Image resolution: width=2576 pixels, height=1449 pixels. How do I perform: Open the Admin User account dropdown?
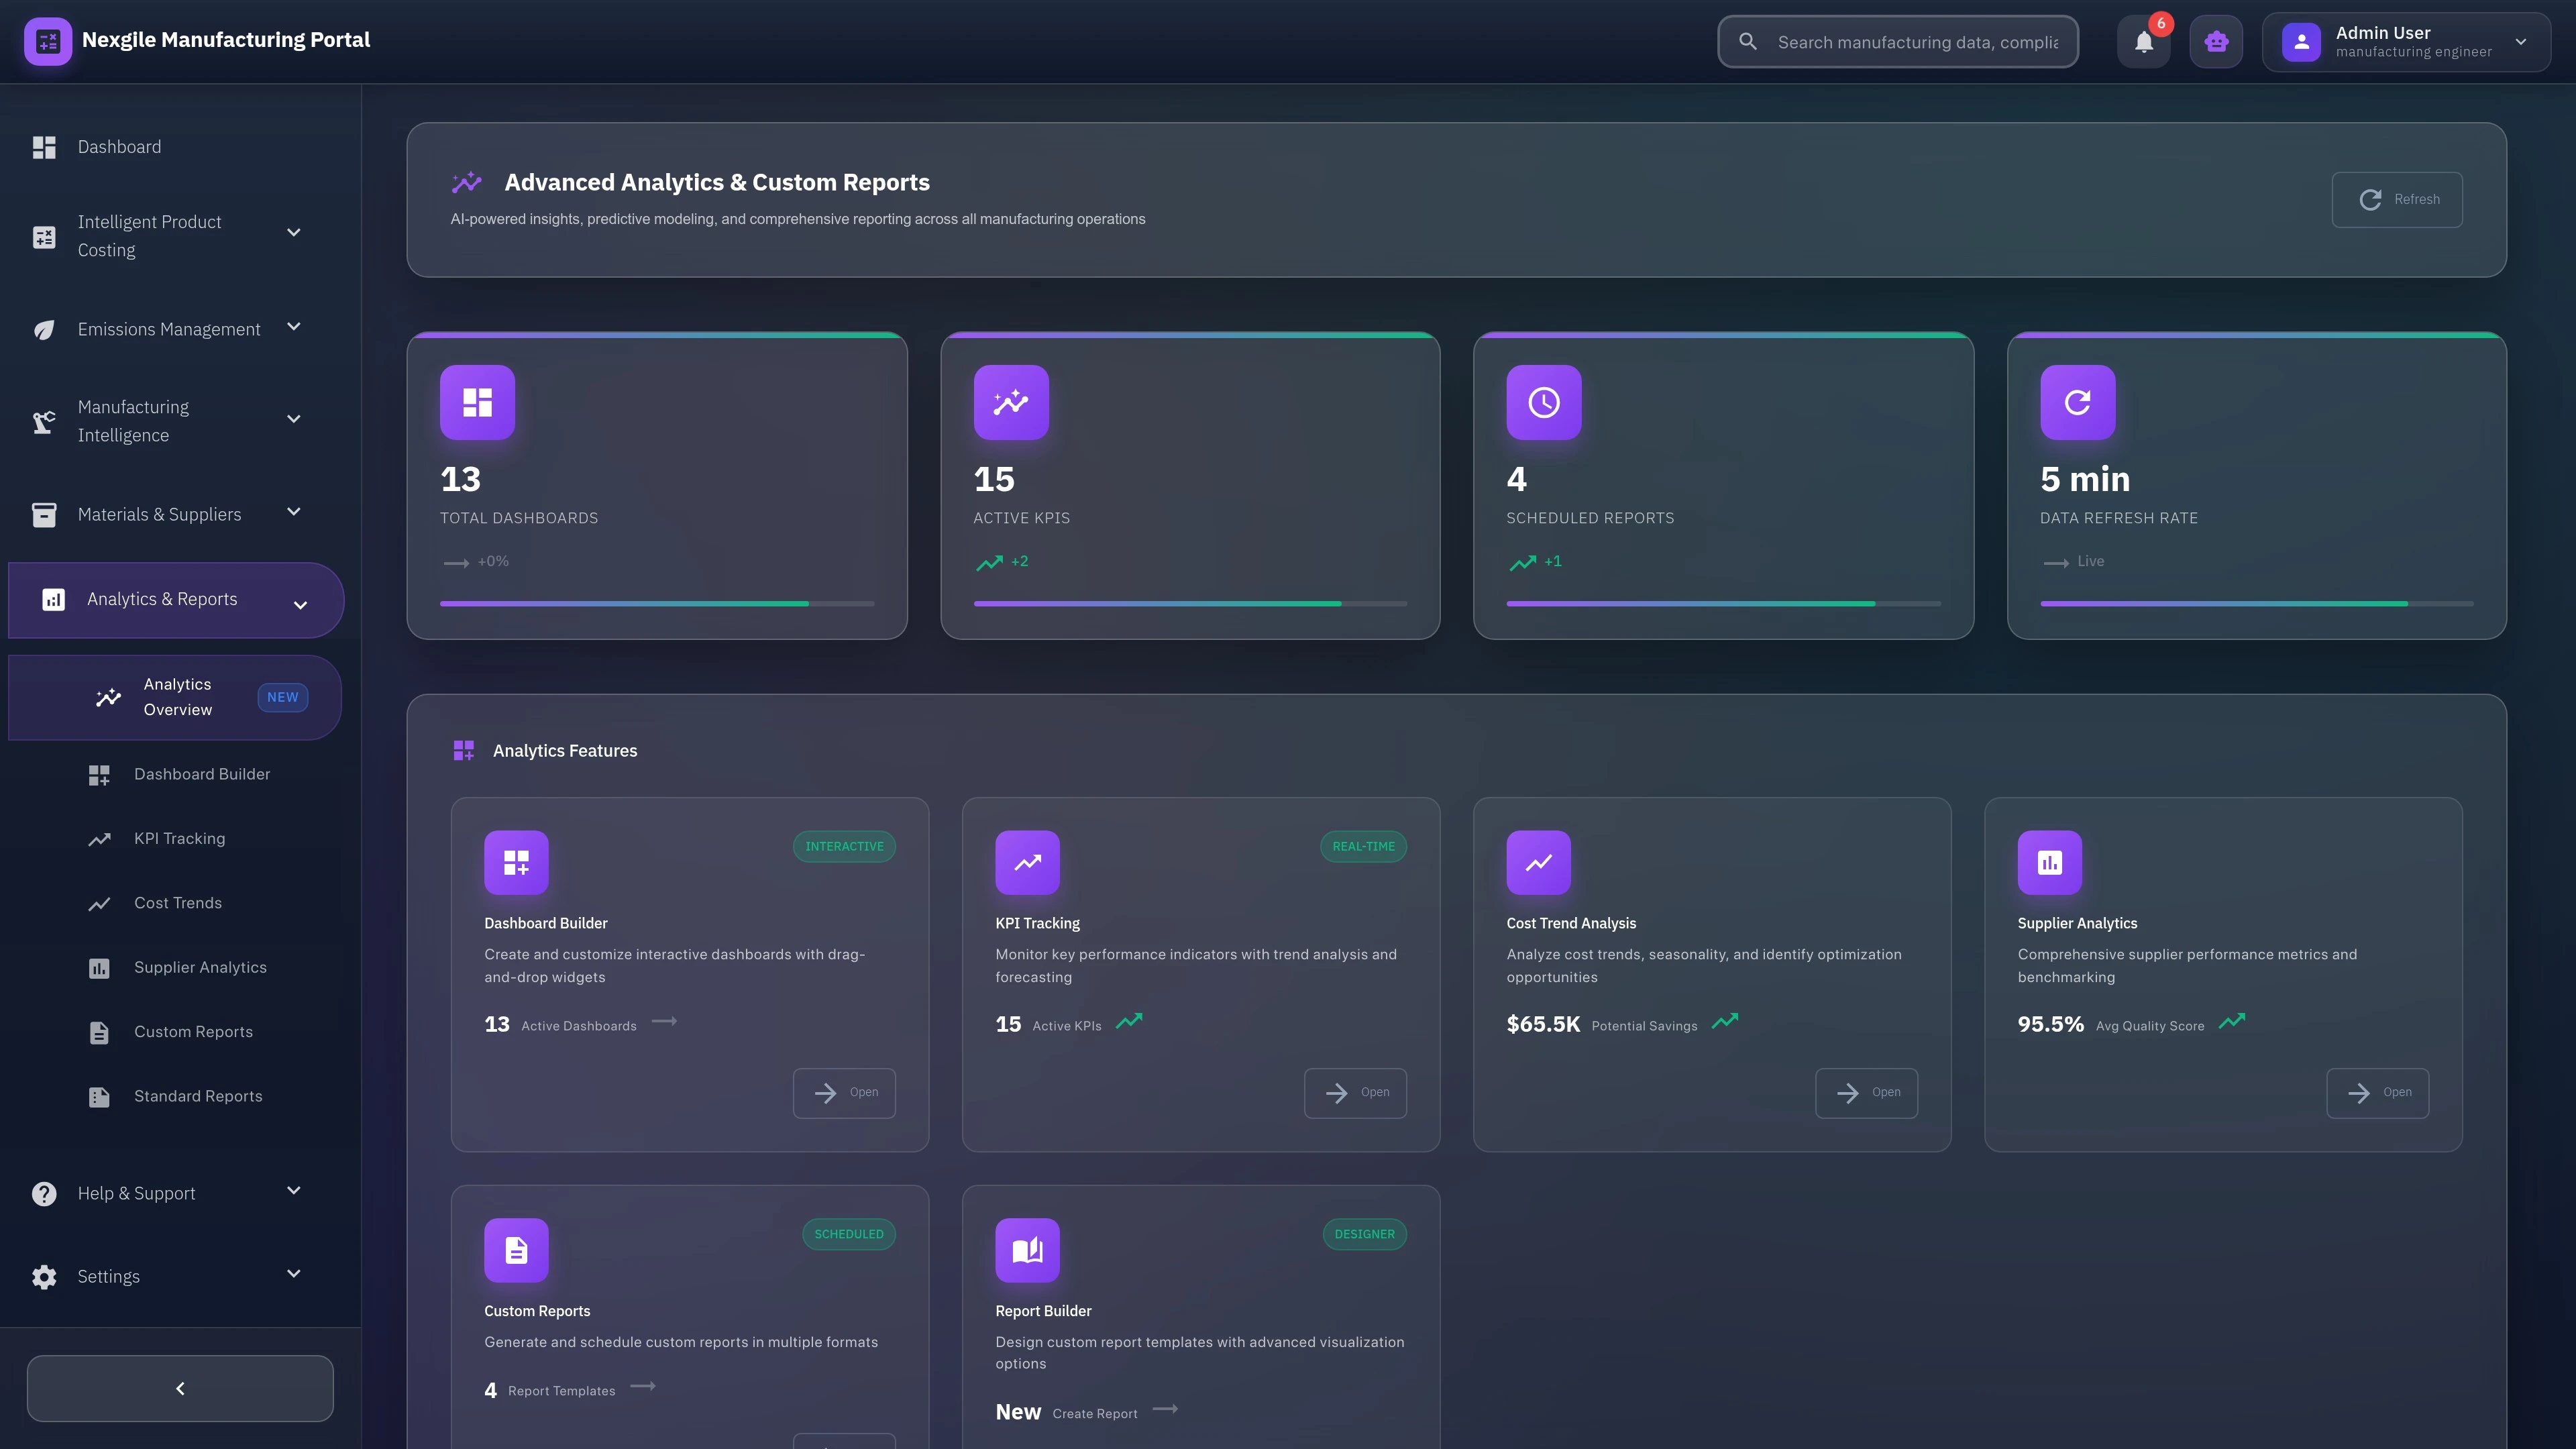coord(2406,41)
